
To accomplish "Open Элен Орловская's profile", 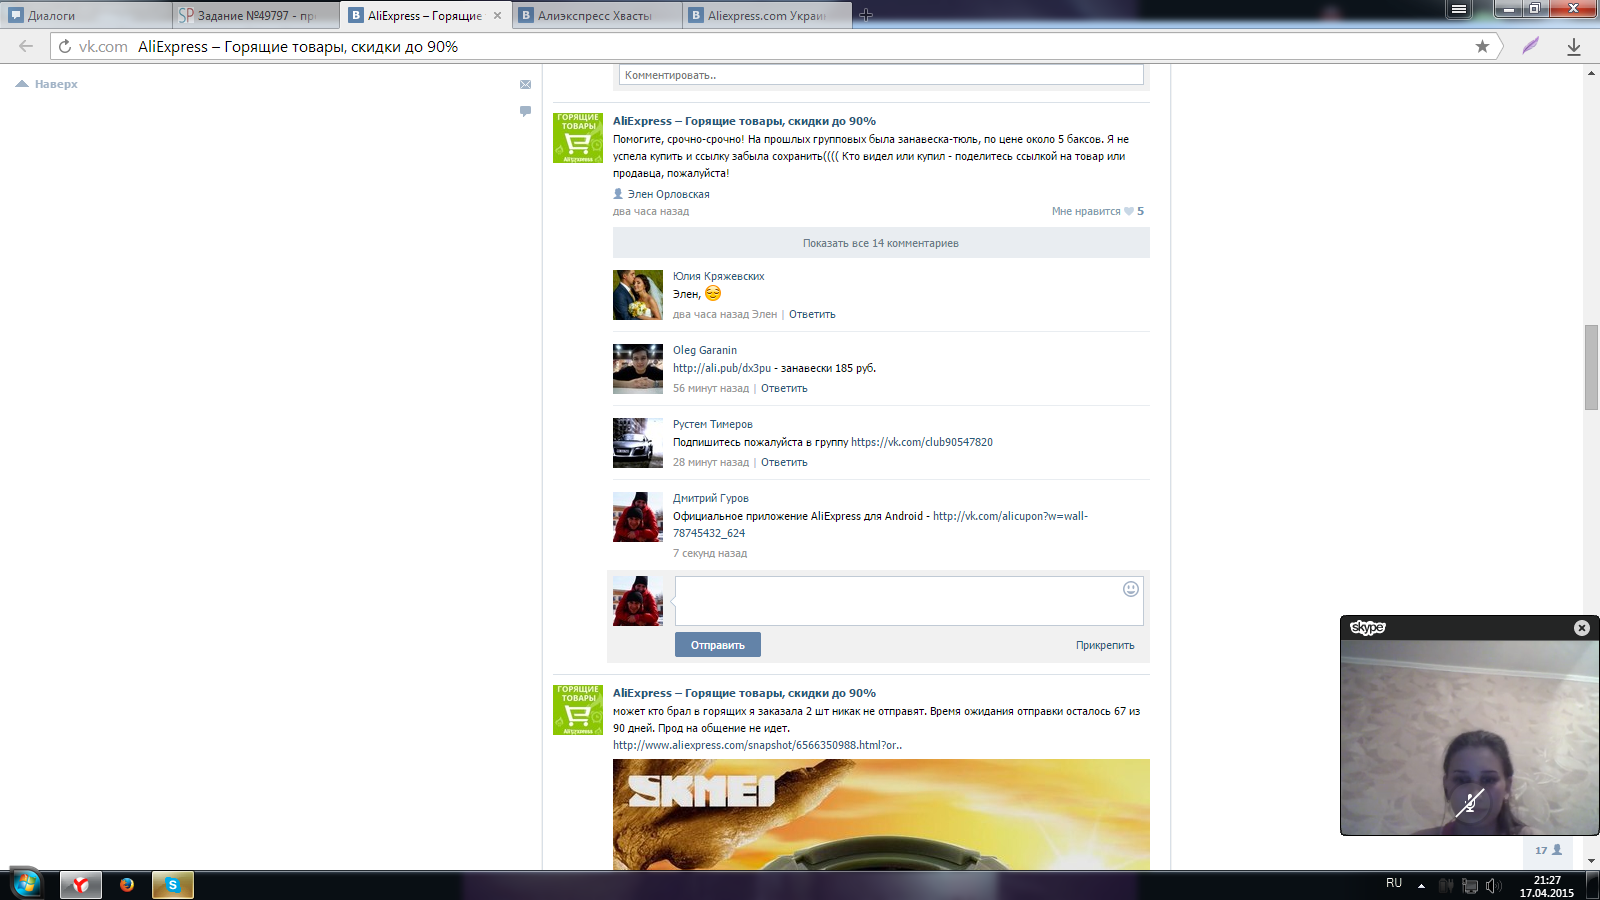I will click(668, 194).
